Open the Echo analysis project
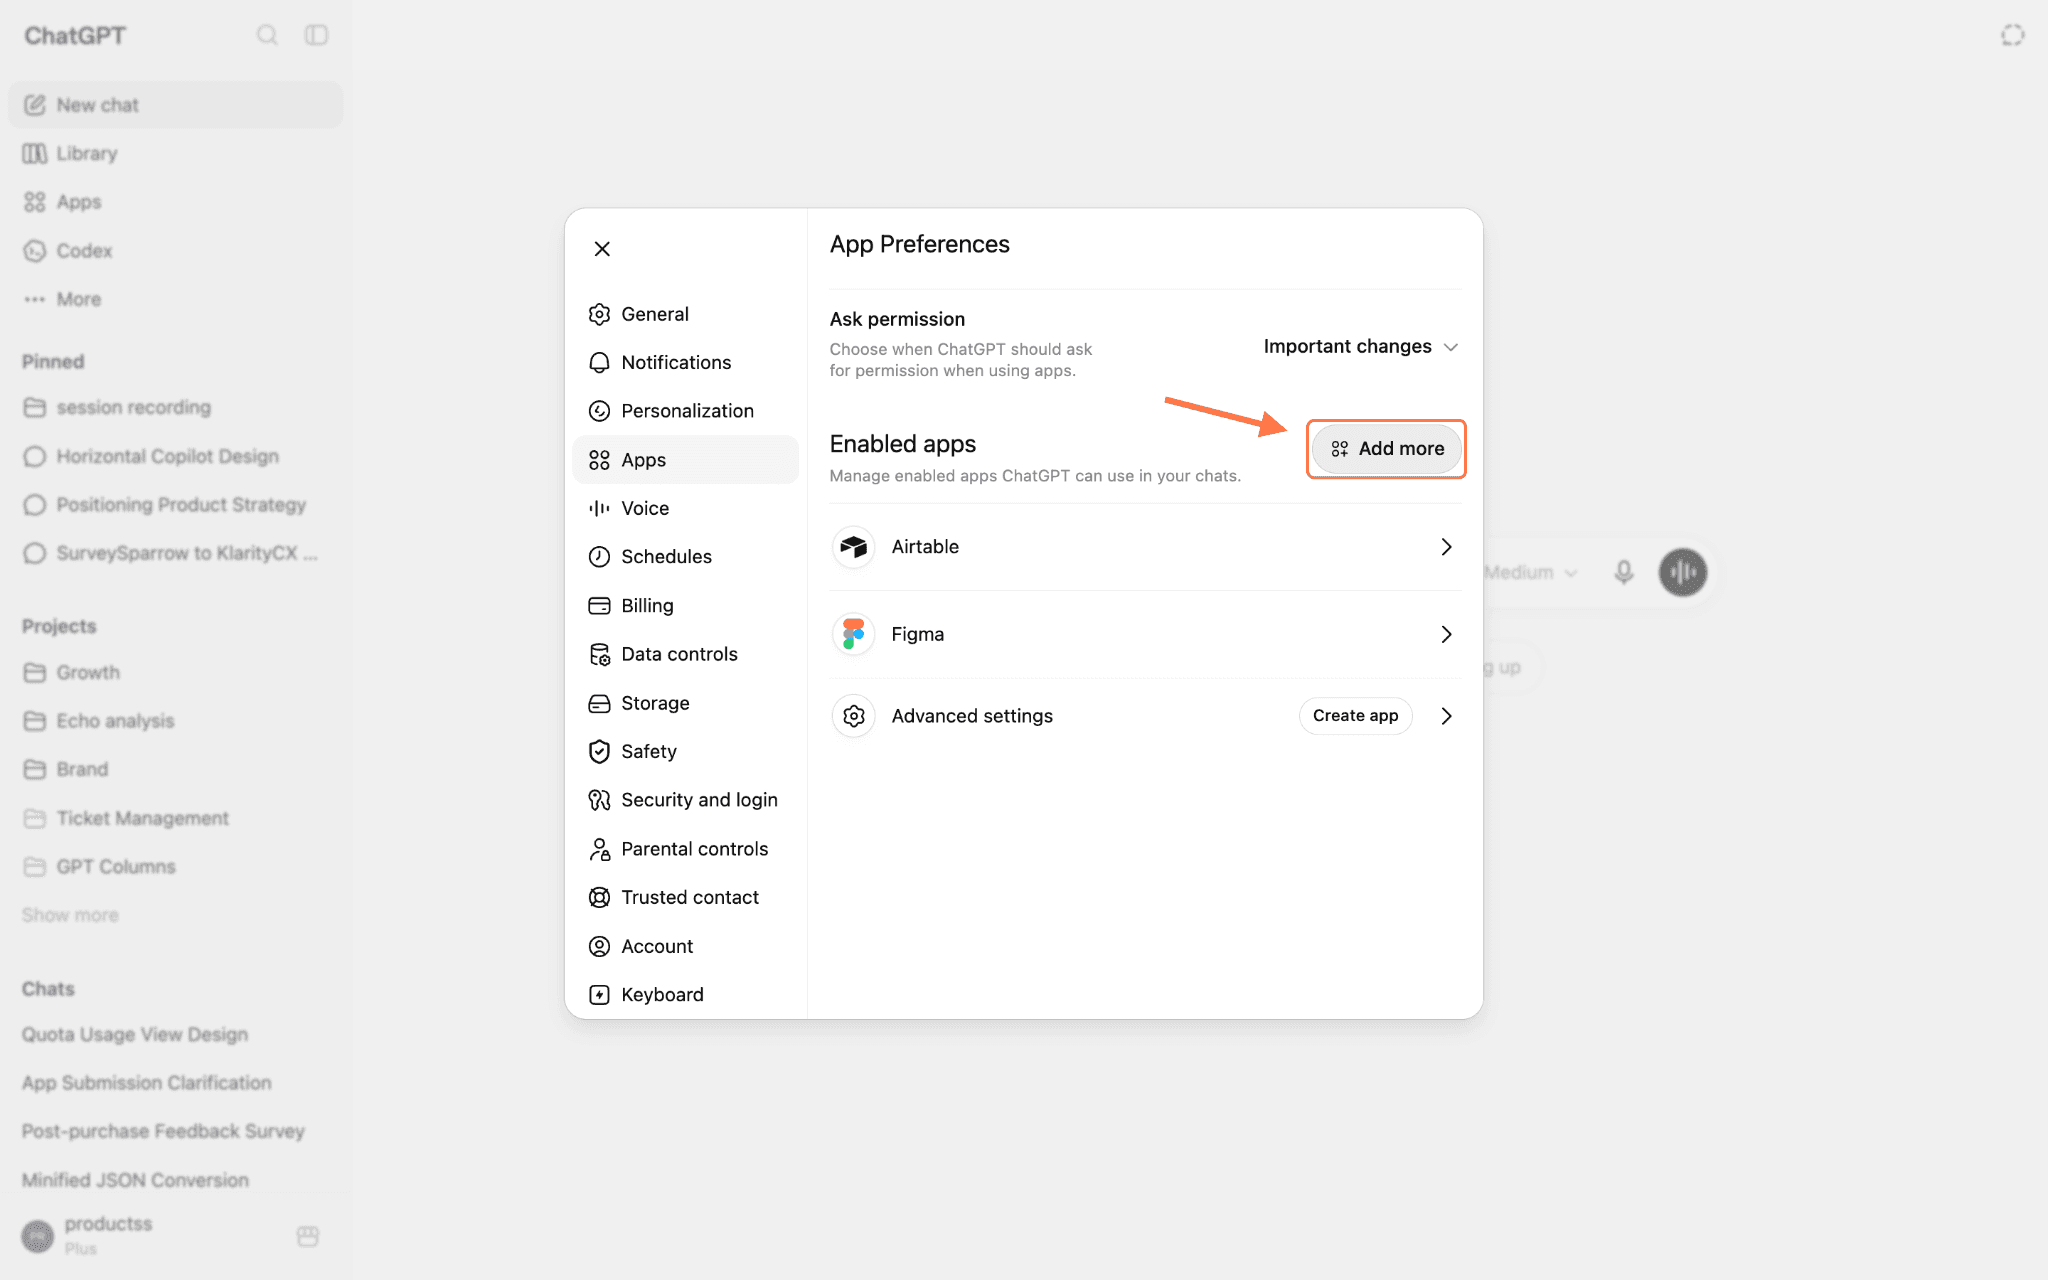Screen dimensions: 2048x1280 point(175,721)
